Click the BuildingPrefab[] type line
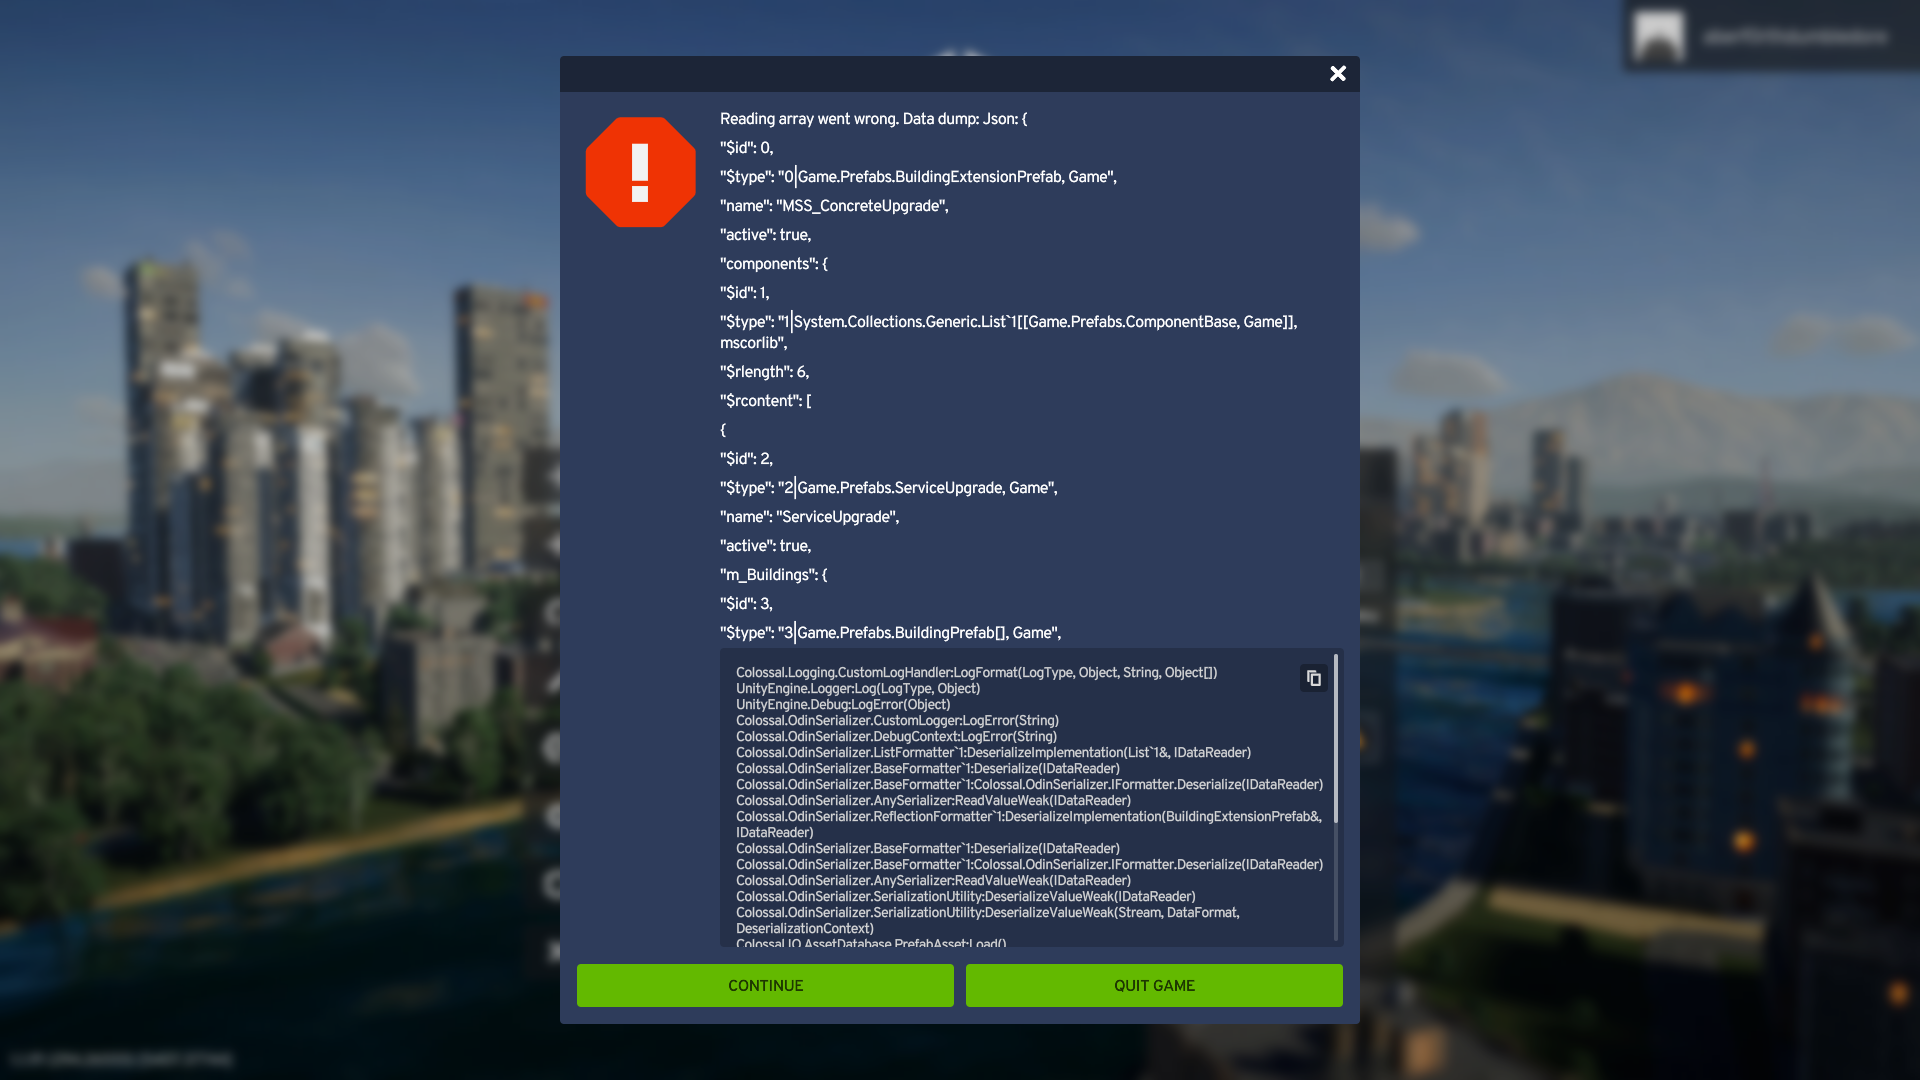Viewport: 1920px width, 1080px height. click(890, 633)
